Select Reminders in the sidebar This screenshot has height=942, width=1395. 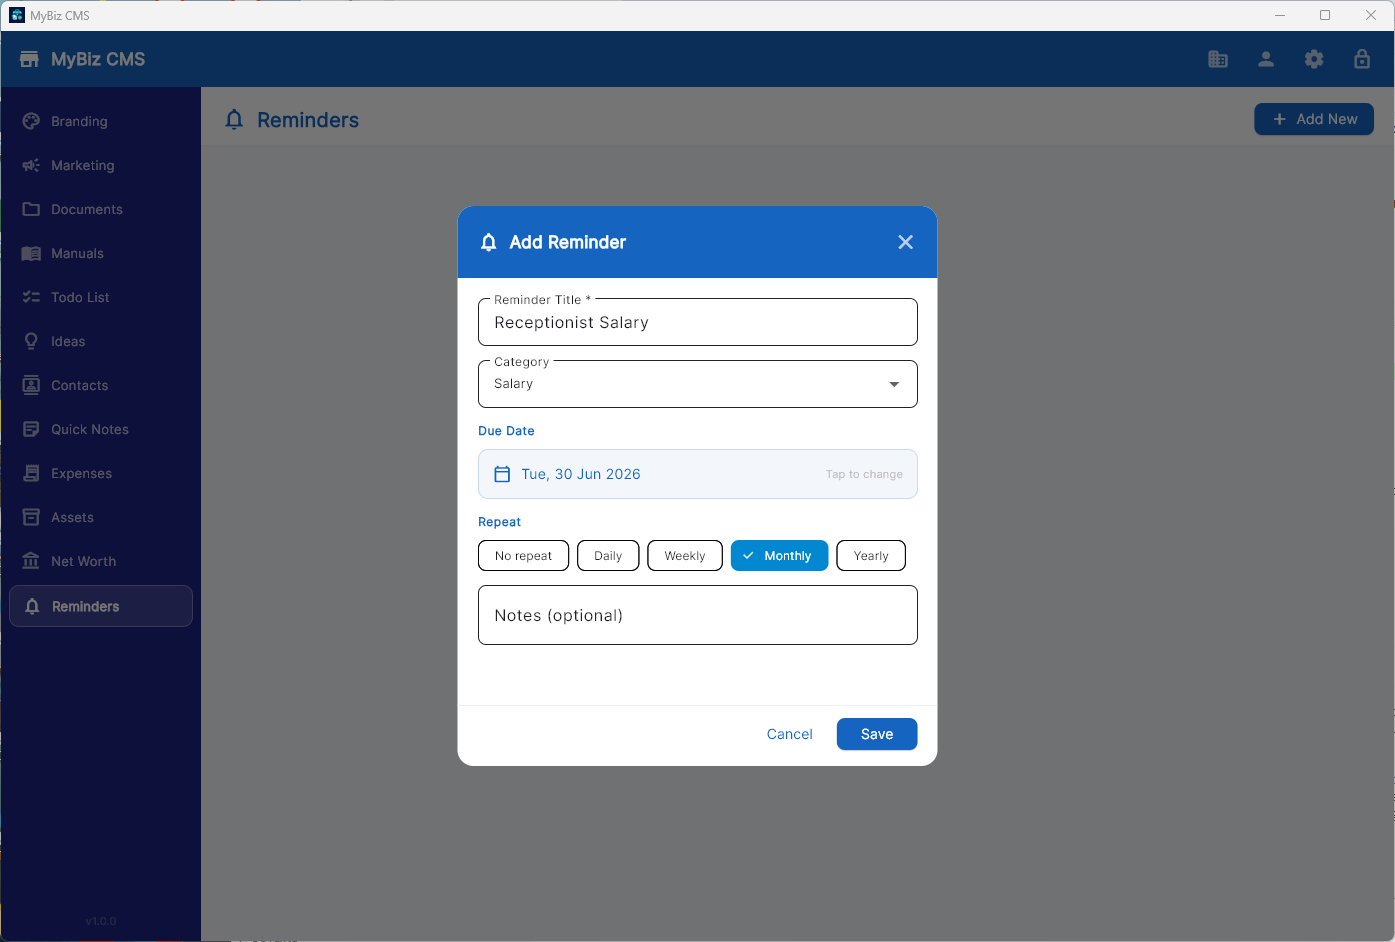(101, 606)
